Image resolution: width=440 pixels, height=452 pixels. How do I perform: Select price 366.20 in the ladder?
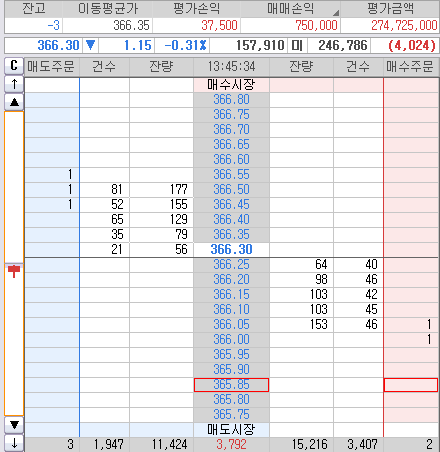tap(231, 279)
